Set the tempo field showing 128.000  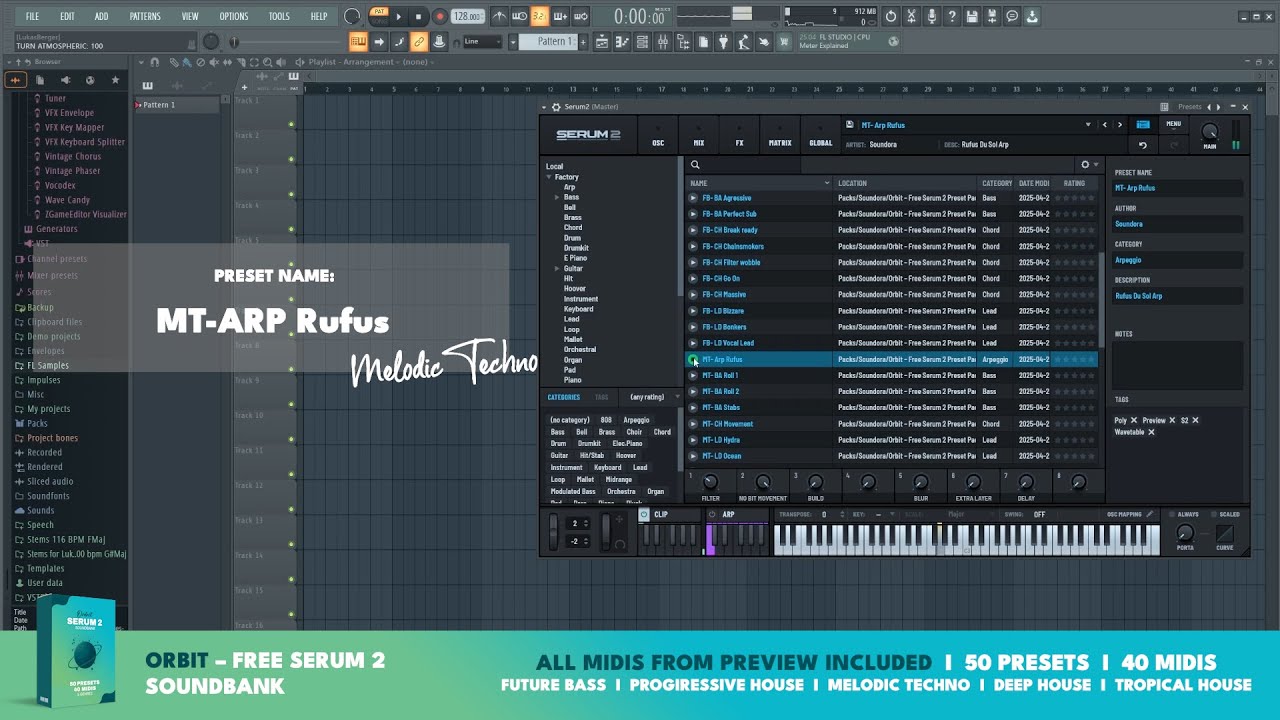coord(467,16)
